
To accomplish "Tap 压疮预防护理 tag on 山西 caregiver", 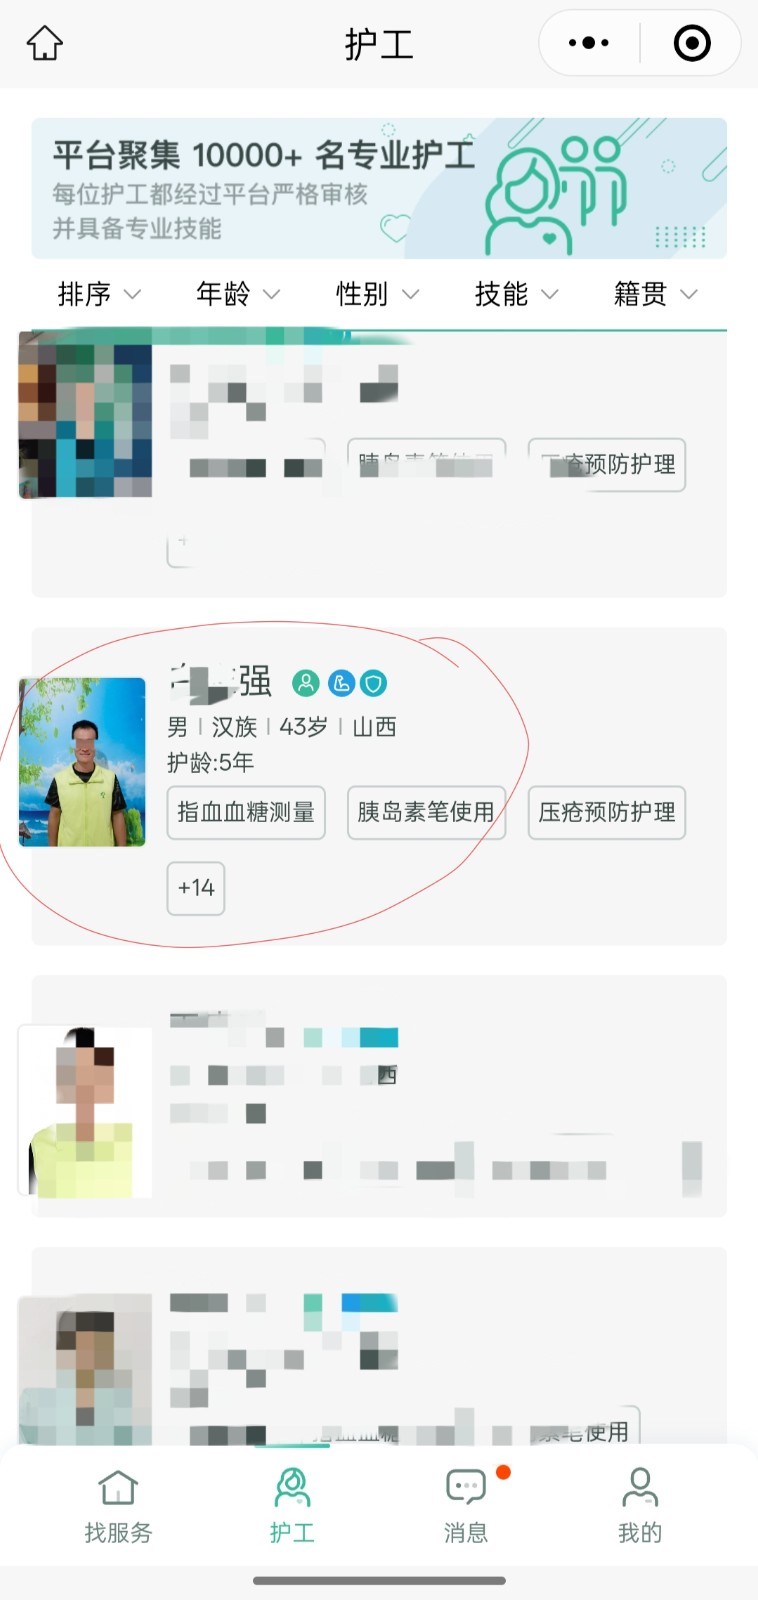I will pyautogui.click(x=607, y=812).
